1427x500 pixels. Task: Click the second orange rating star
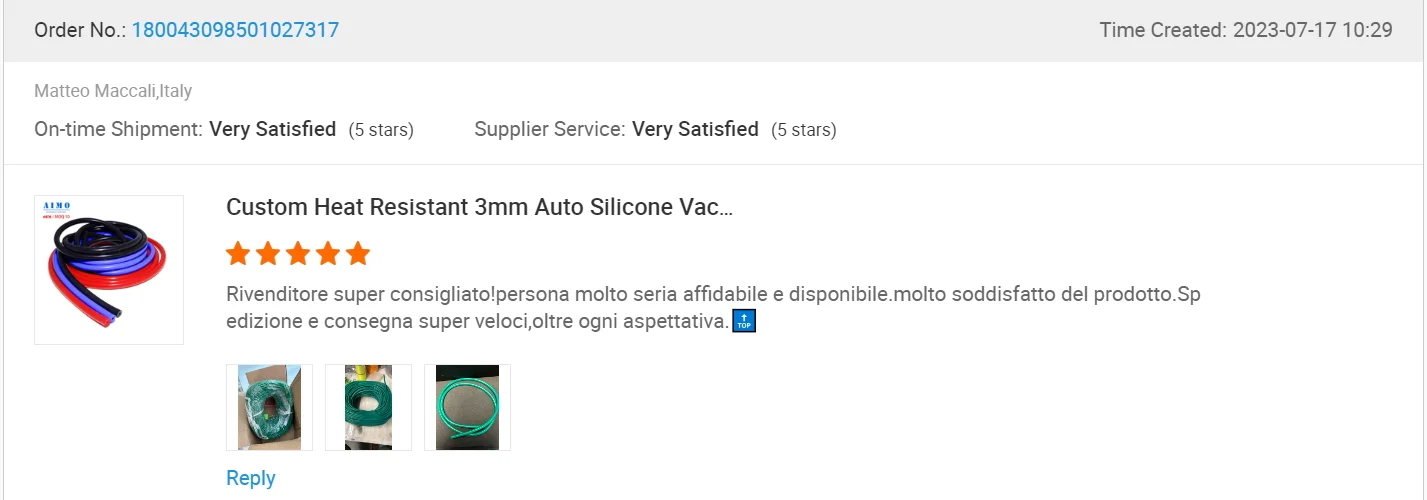pos(268,253)
